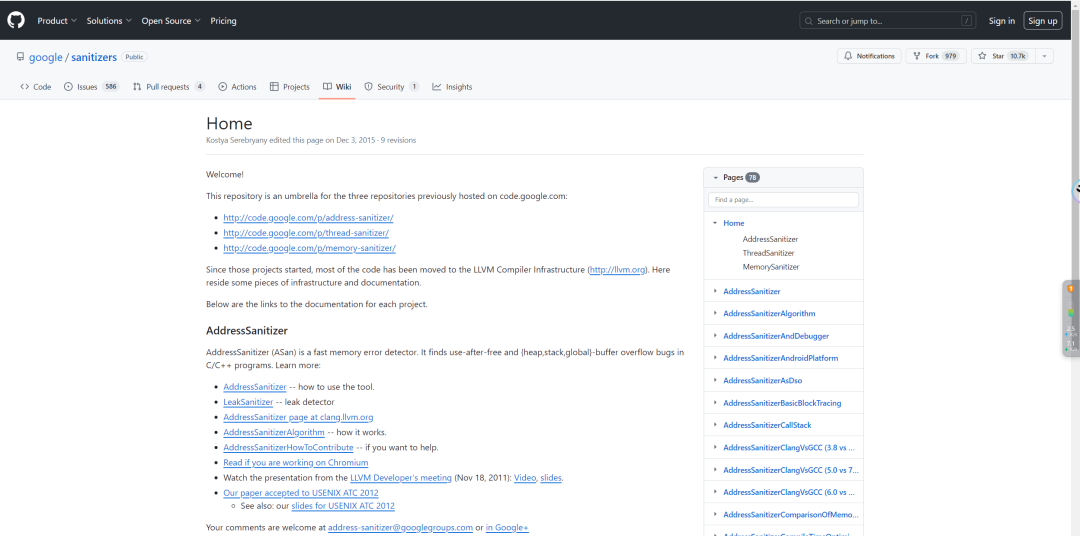This screenshot has height=536, width=1080.
Task: Open slides for USENIX ATC 2012 link
Action: (343, 506)
